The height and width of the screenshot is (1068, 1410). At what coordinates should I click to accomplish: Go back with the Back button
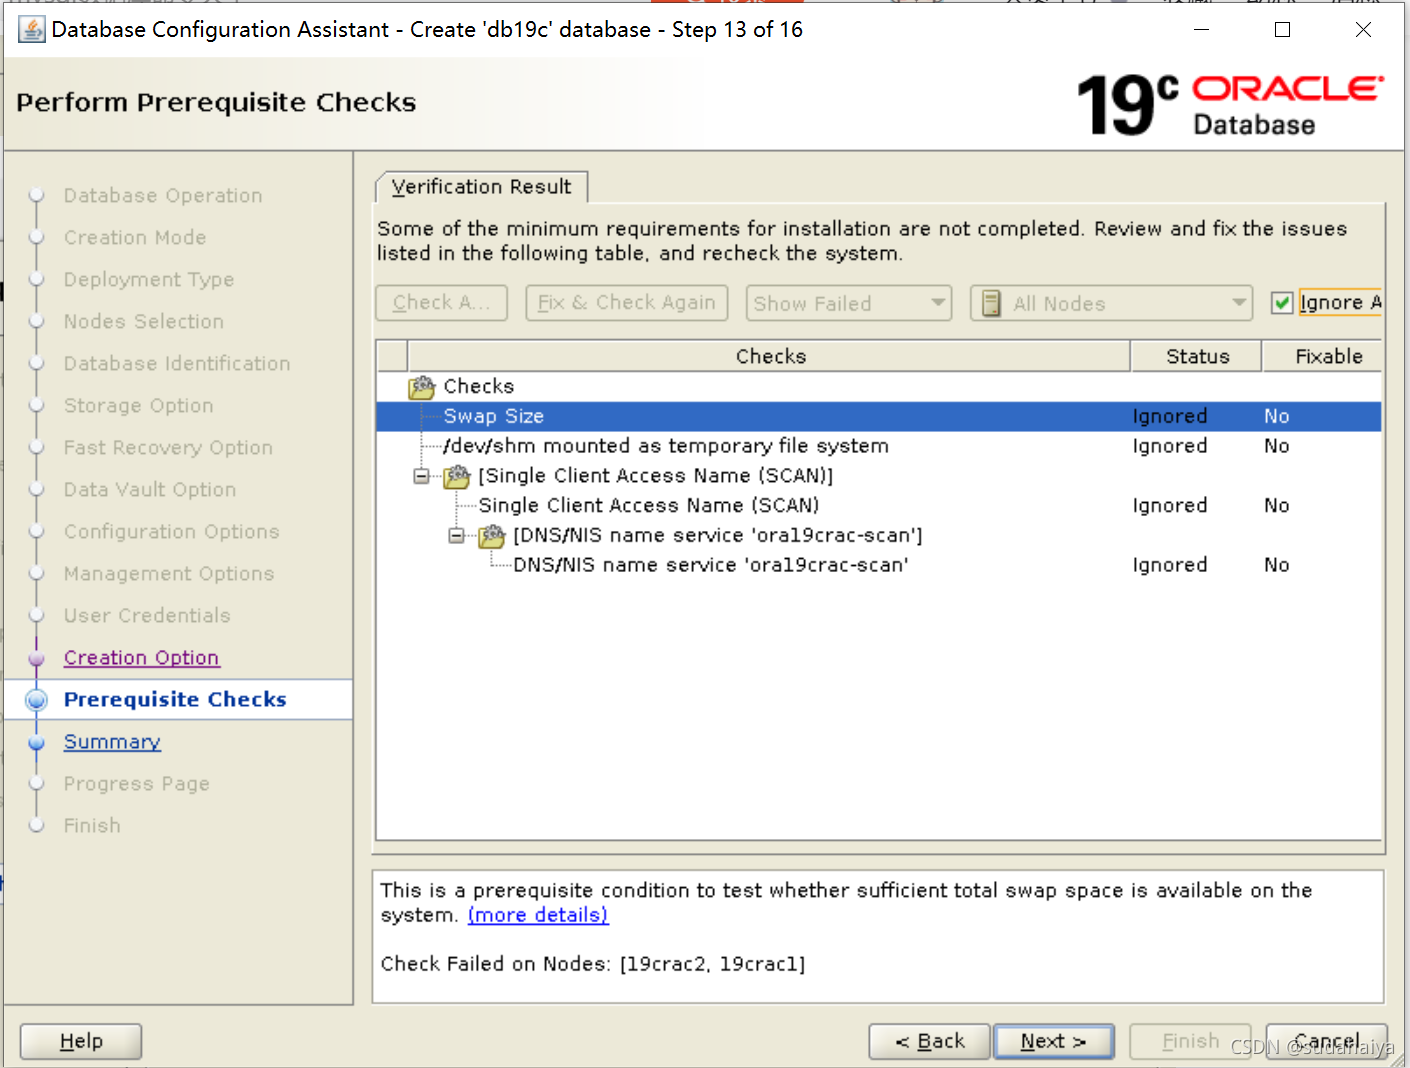coord(929,1041)
